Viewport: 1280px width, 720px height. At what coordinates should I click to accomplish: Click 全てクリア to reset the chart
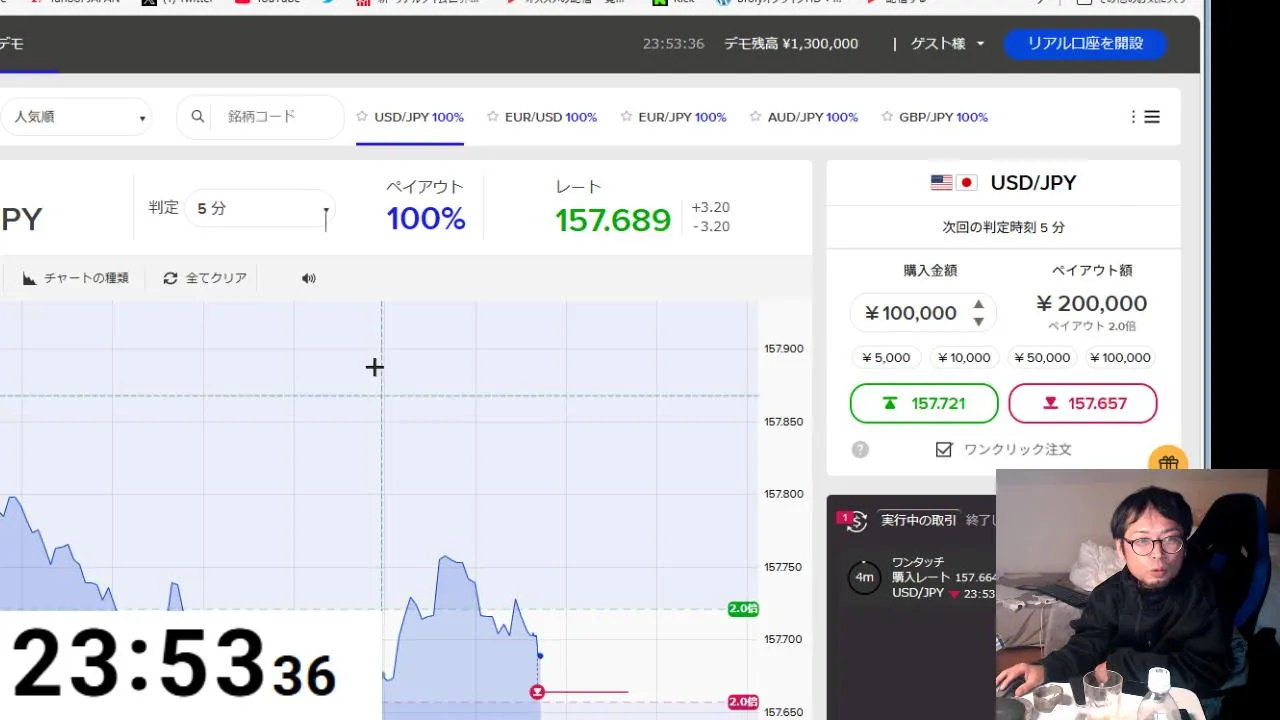[x=205, y=278]
